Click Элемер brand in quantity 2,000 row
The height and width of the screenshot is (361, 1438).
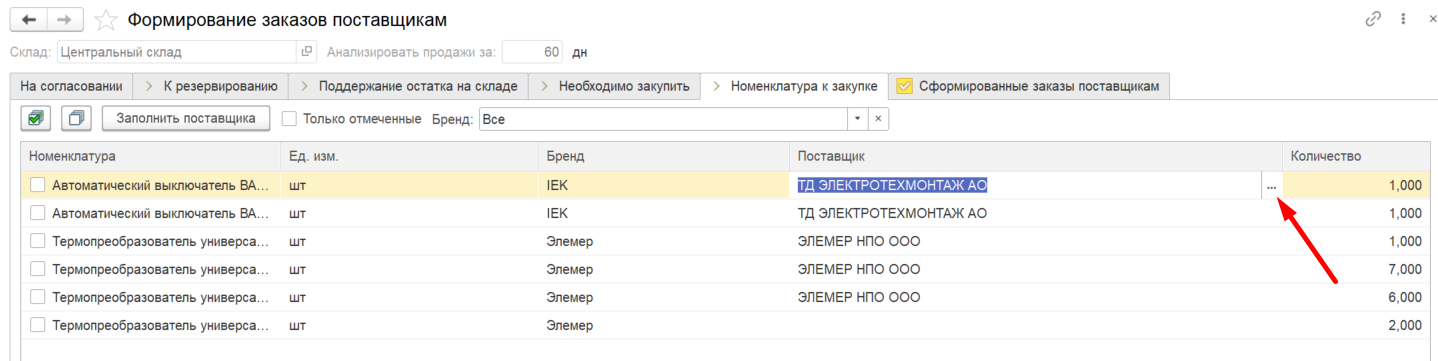[x=569, y=325]
